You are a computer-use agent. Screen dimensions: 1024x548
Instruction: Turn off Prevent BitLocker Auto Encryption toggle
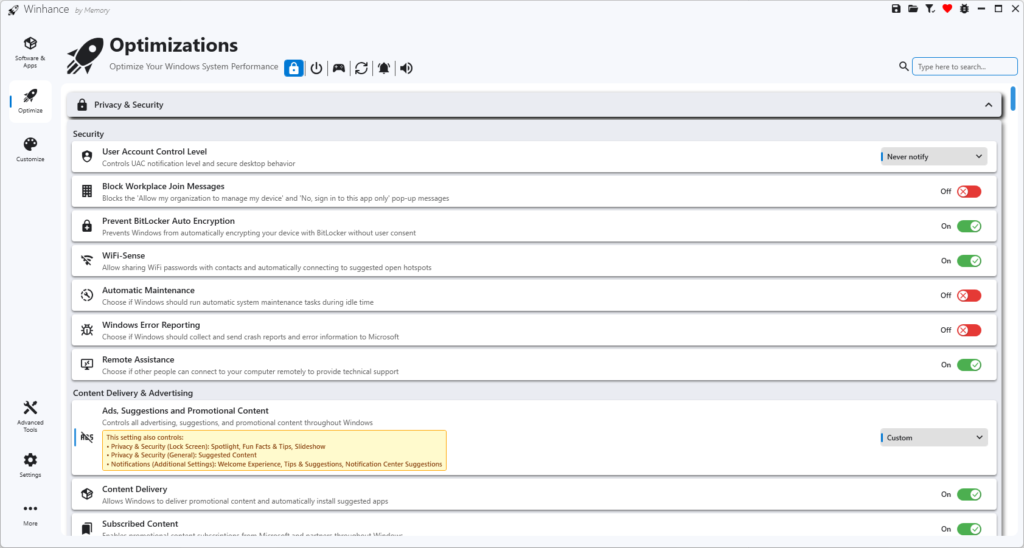tap(969, 226)
